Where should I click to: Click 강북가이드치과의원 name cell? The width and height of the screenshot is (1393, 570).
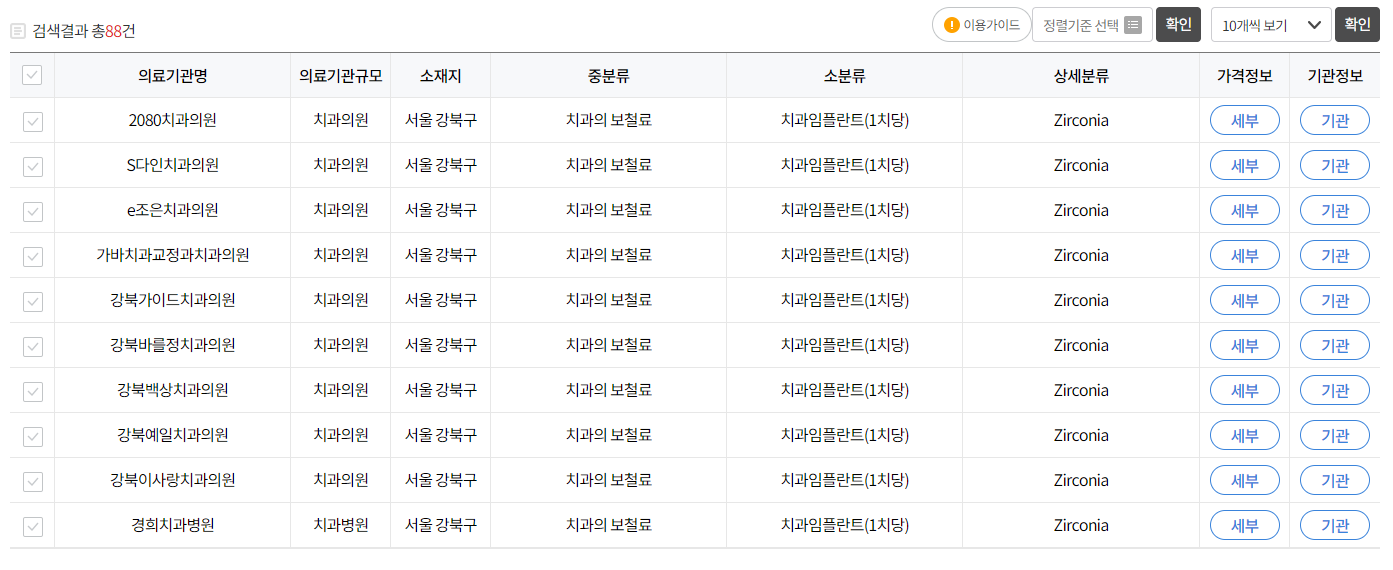tap(173, 301)
